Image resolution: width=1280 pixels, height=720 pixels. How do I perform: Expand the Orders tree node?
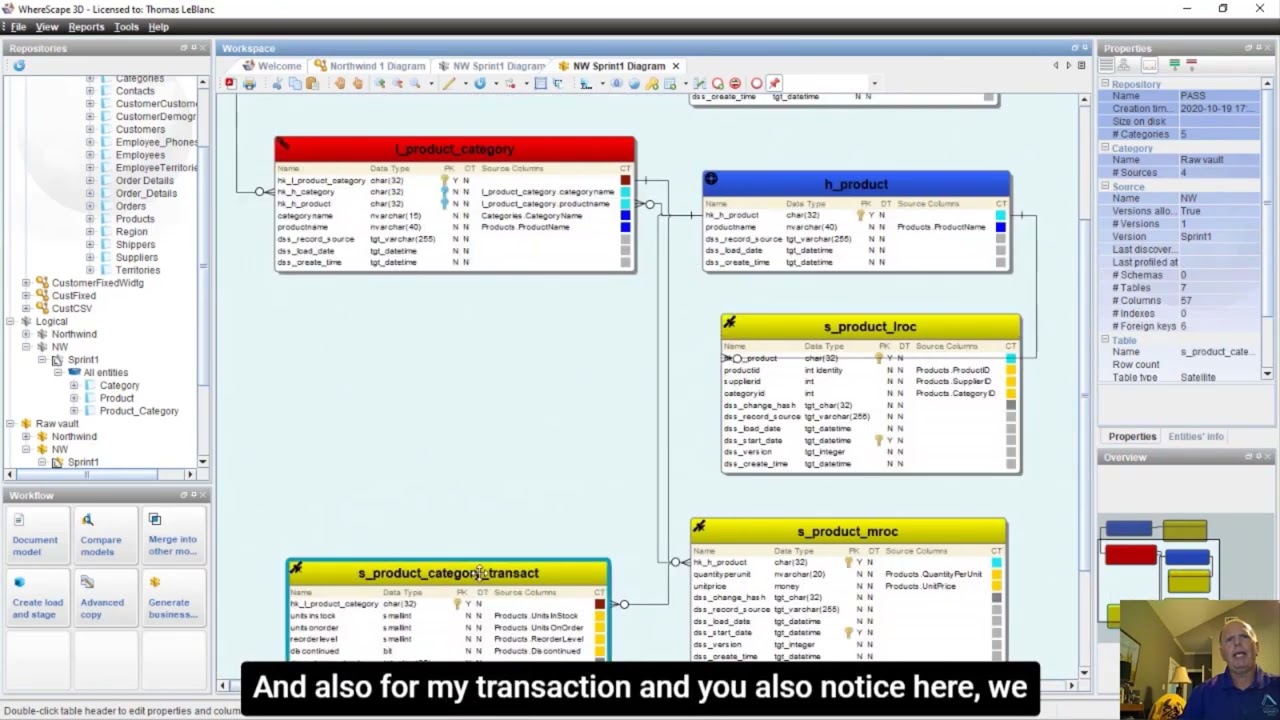coord(90,206)
